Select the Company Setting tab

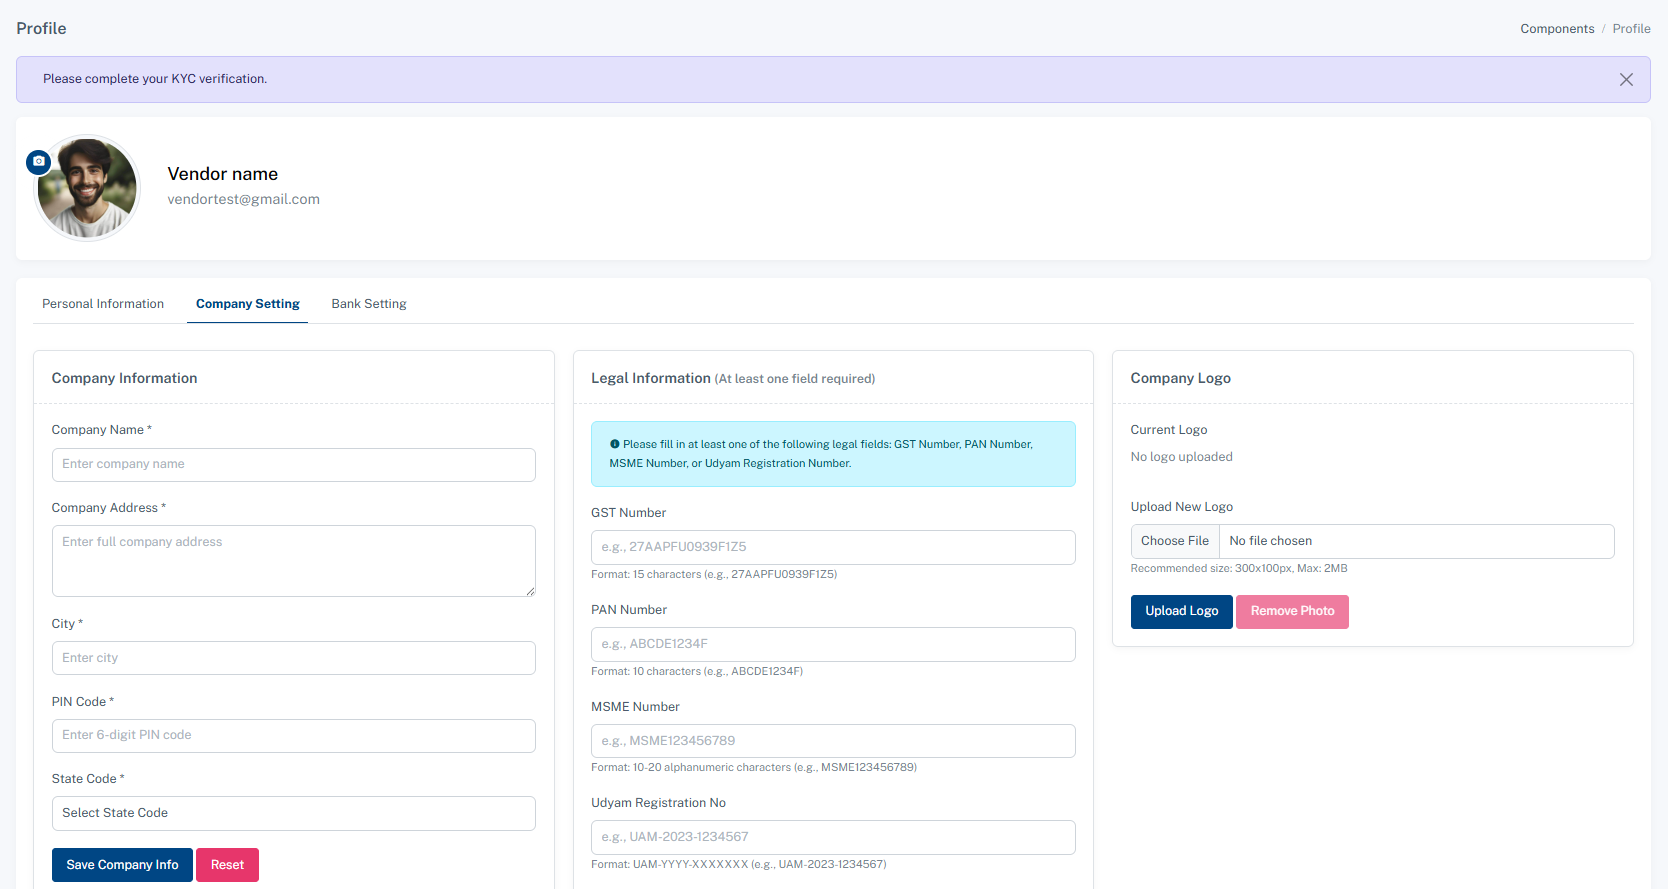(247, 304)
